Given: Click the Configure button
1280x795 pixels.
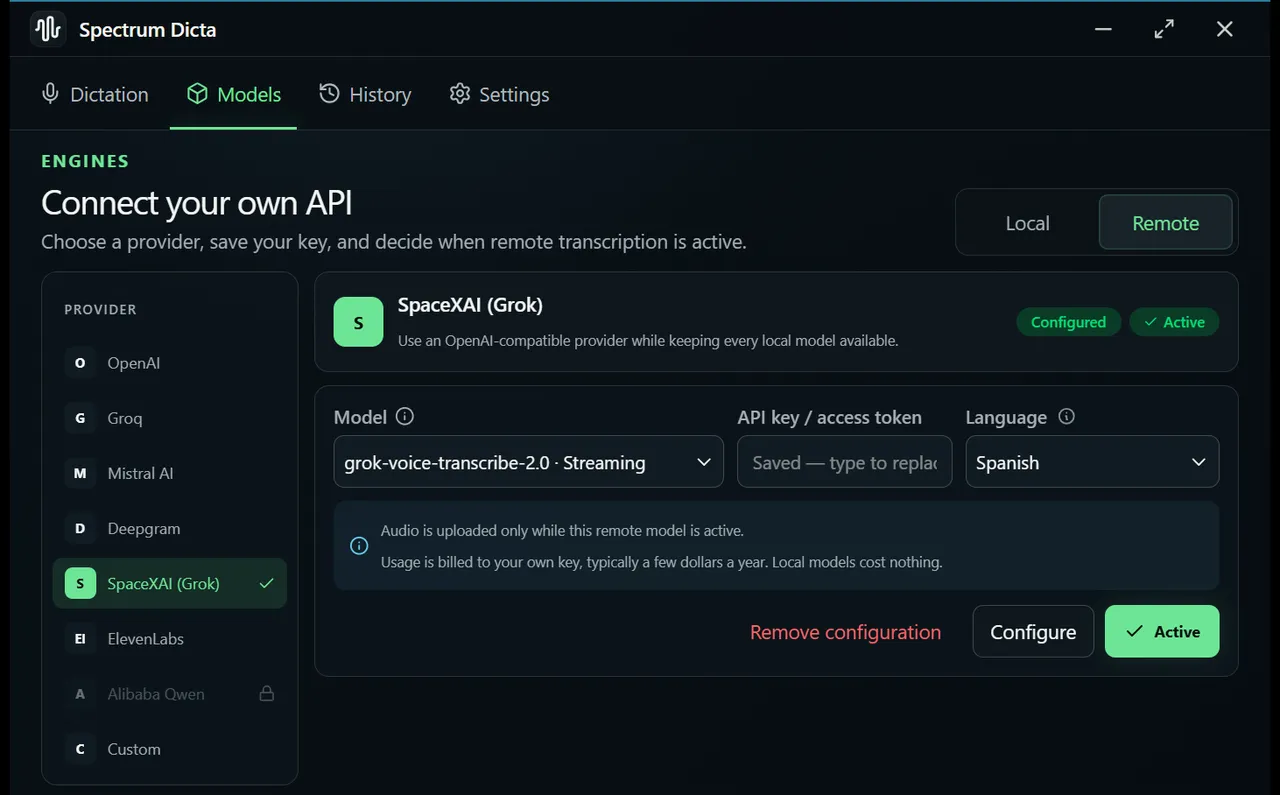Looking at the screenshot, I should (1033, 631).
